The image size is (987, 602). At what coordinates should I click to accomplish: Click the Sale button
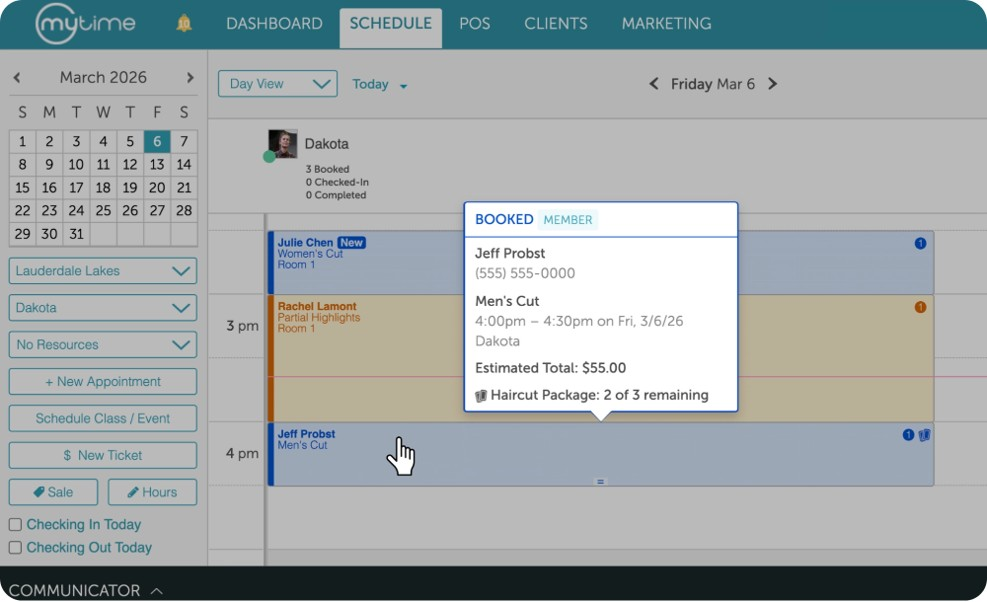[54, 492]
